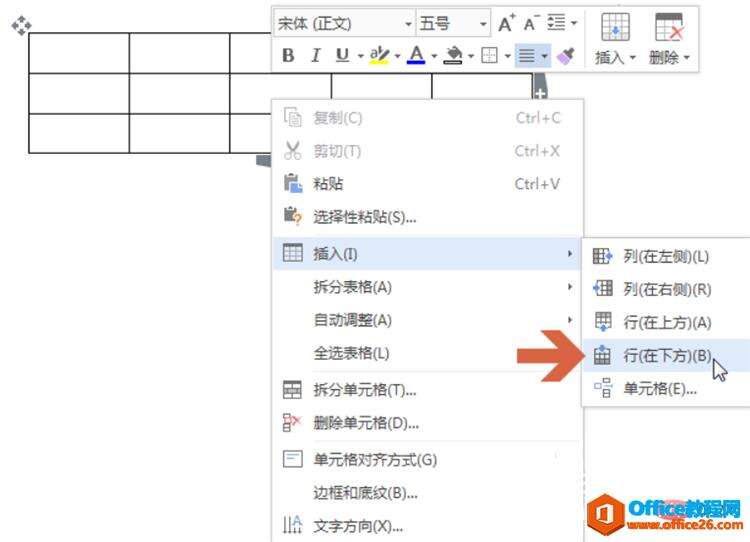
Task: Choose 文字方向(X)... menu entry
Action: pyautogui.click(x=428, y=526)
